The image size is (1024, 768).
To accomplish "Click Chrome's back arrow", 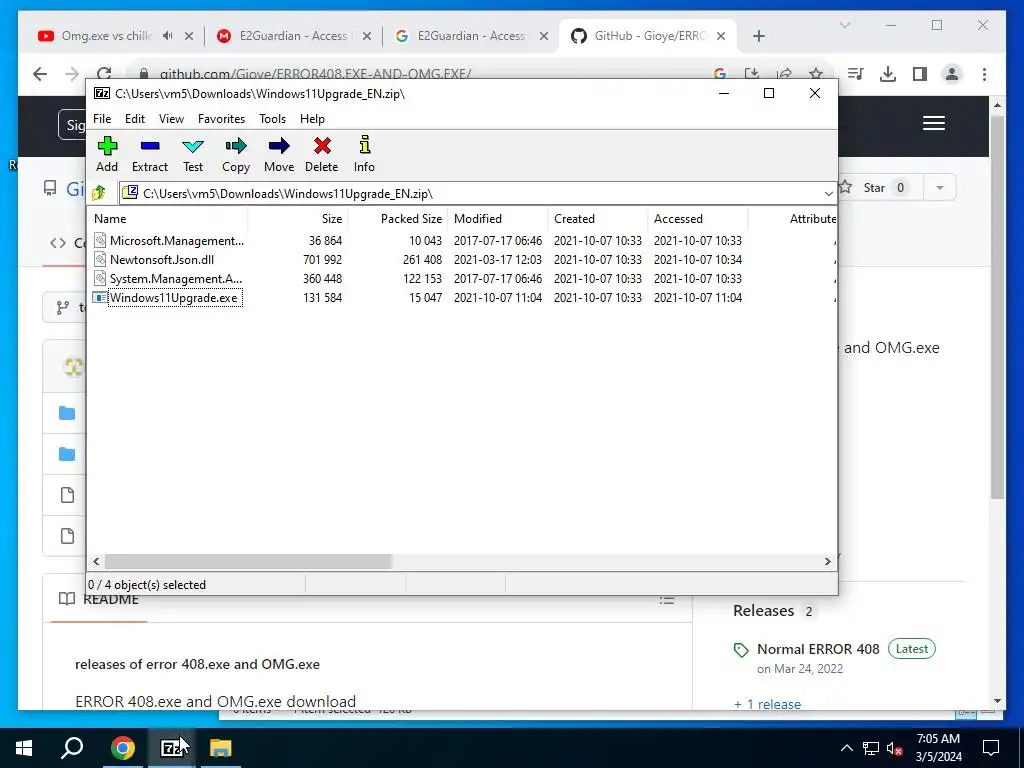I will (x=40, y=74).
